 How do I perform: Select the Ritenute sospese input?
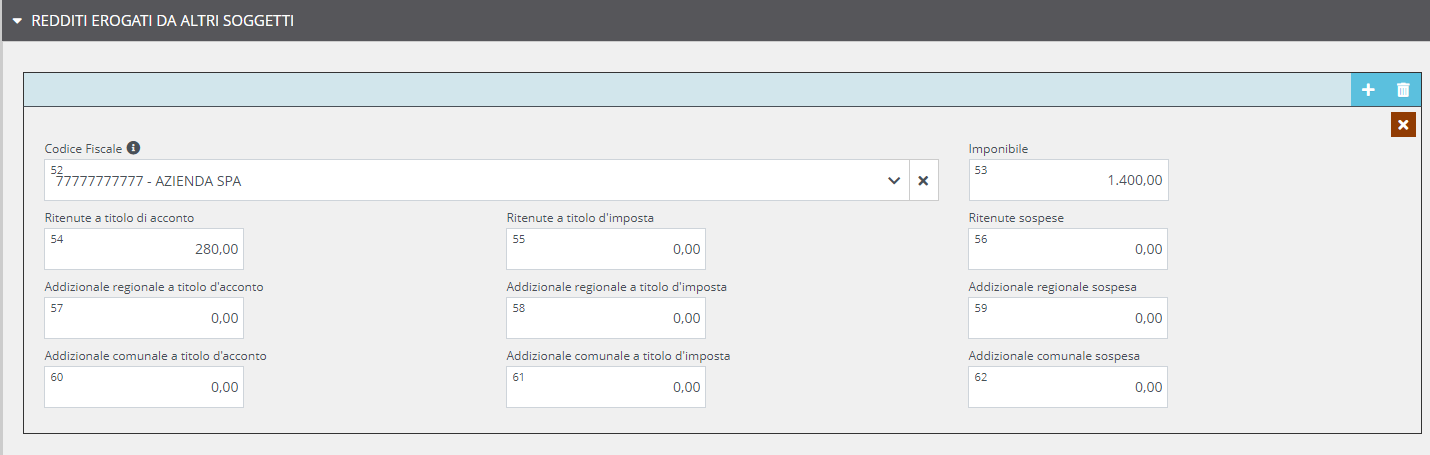pyautogui.click(x=1068, y=250)
